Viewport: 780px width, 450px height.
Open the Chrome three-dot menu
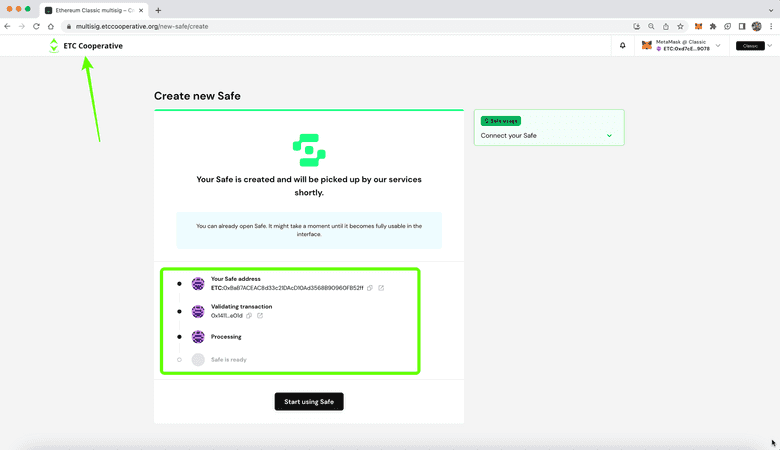(770, 26)
